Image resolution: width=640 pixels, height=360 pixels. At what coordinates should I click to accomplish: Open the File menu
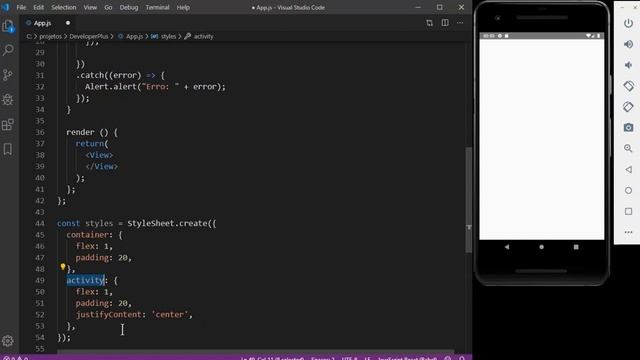21,7
